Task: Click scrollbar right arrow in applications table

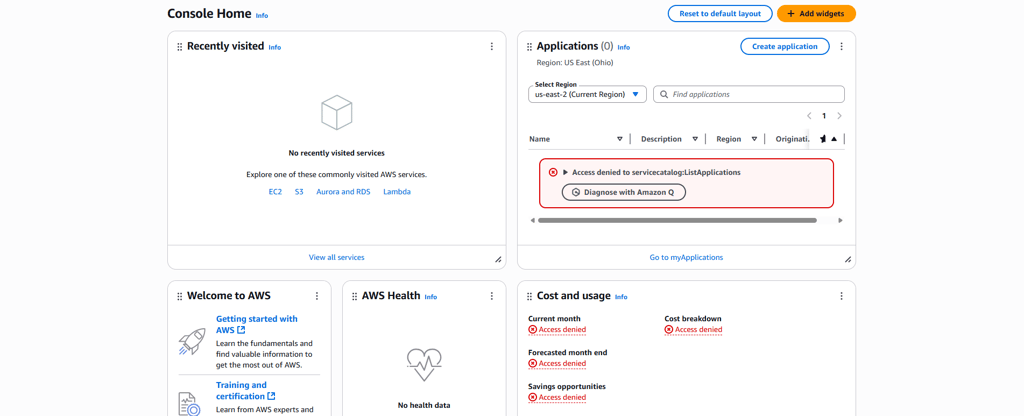Action: click(x=840, y=221)
